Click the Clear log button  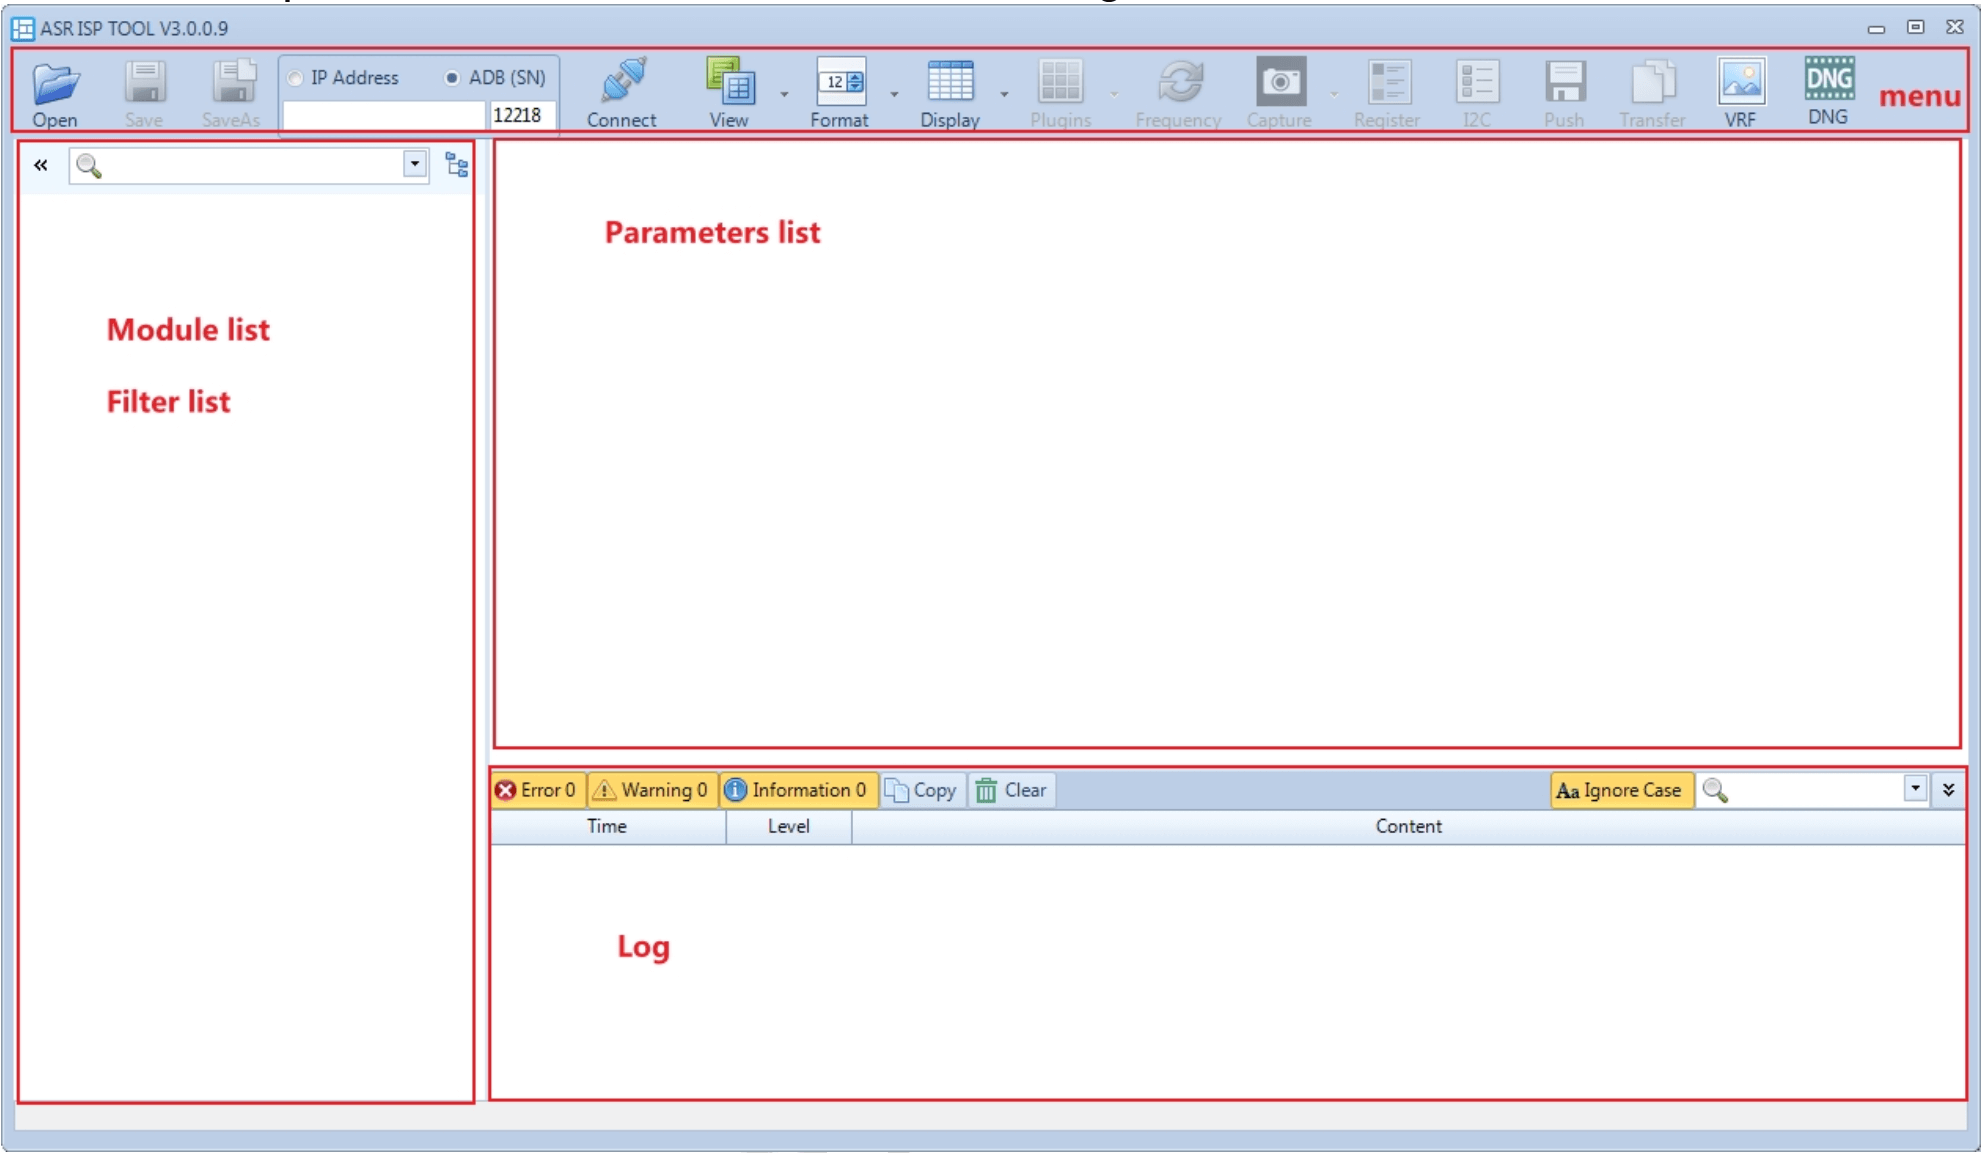tap(1011, 790)
